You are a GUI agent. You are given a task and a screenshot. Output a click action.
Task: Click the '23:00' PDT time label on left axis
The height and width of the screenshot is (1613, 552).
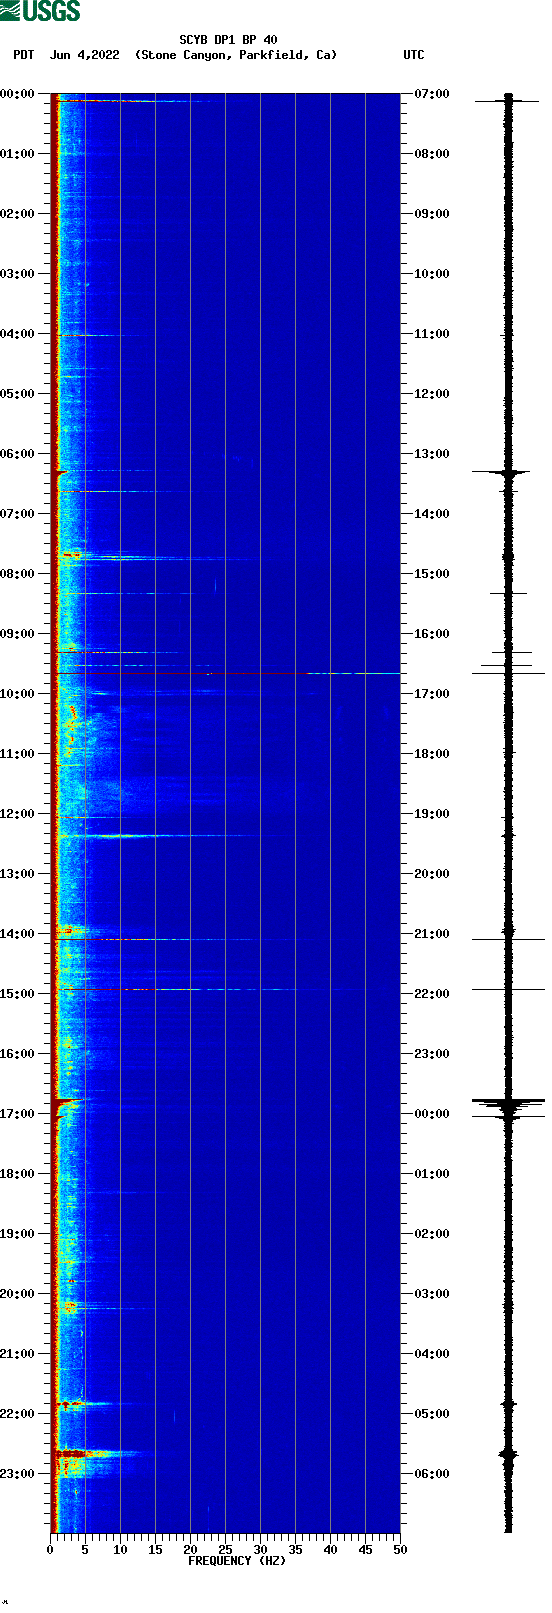tap(18, 1474)
